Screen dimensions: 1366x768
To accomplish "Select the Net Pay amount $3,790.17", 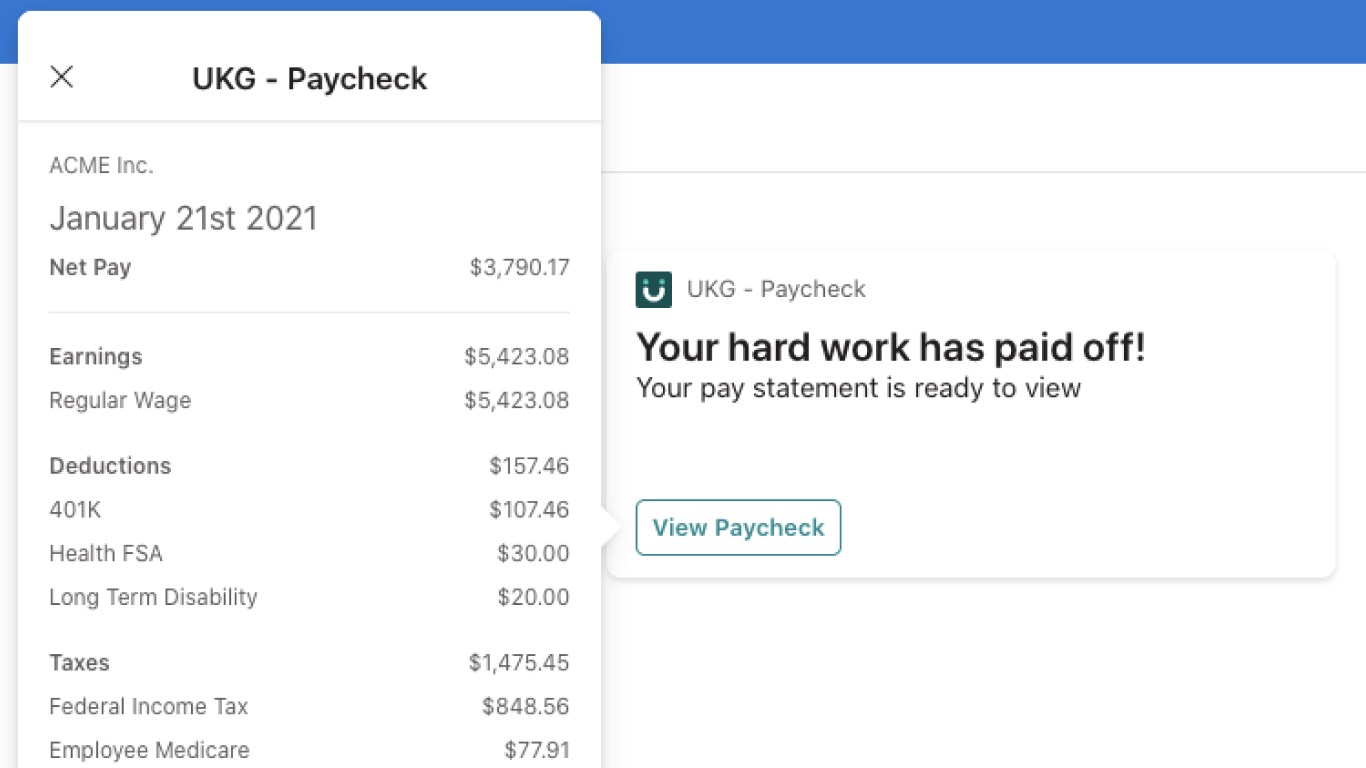I will 519,268.
